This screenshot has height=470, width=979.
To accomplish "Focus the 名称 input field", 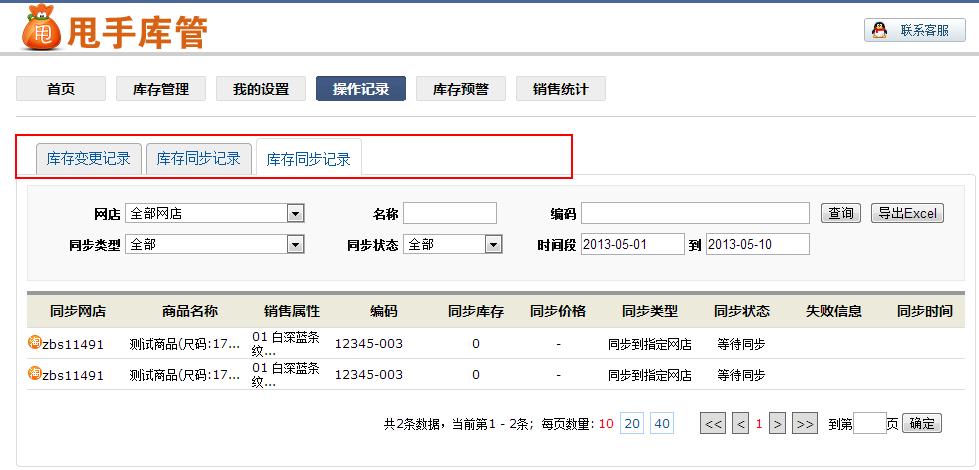I will [x=450, y=213].
